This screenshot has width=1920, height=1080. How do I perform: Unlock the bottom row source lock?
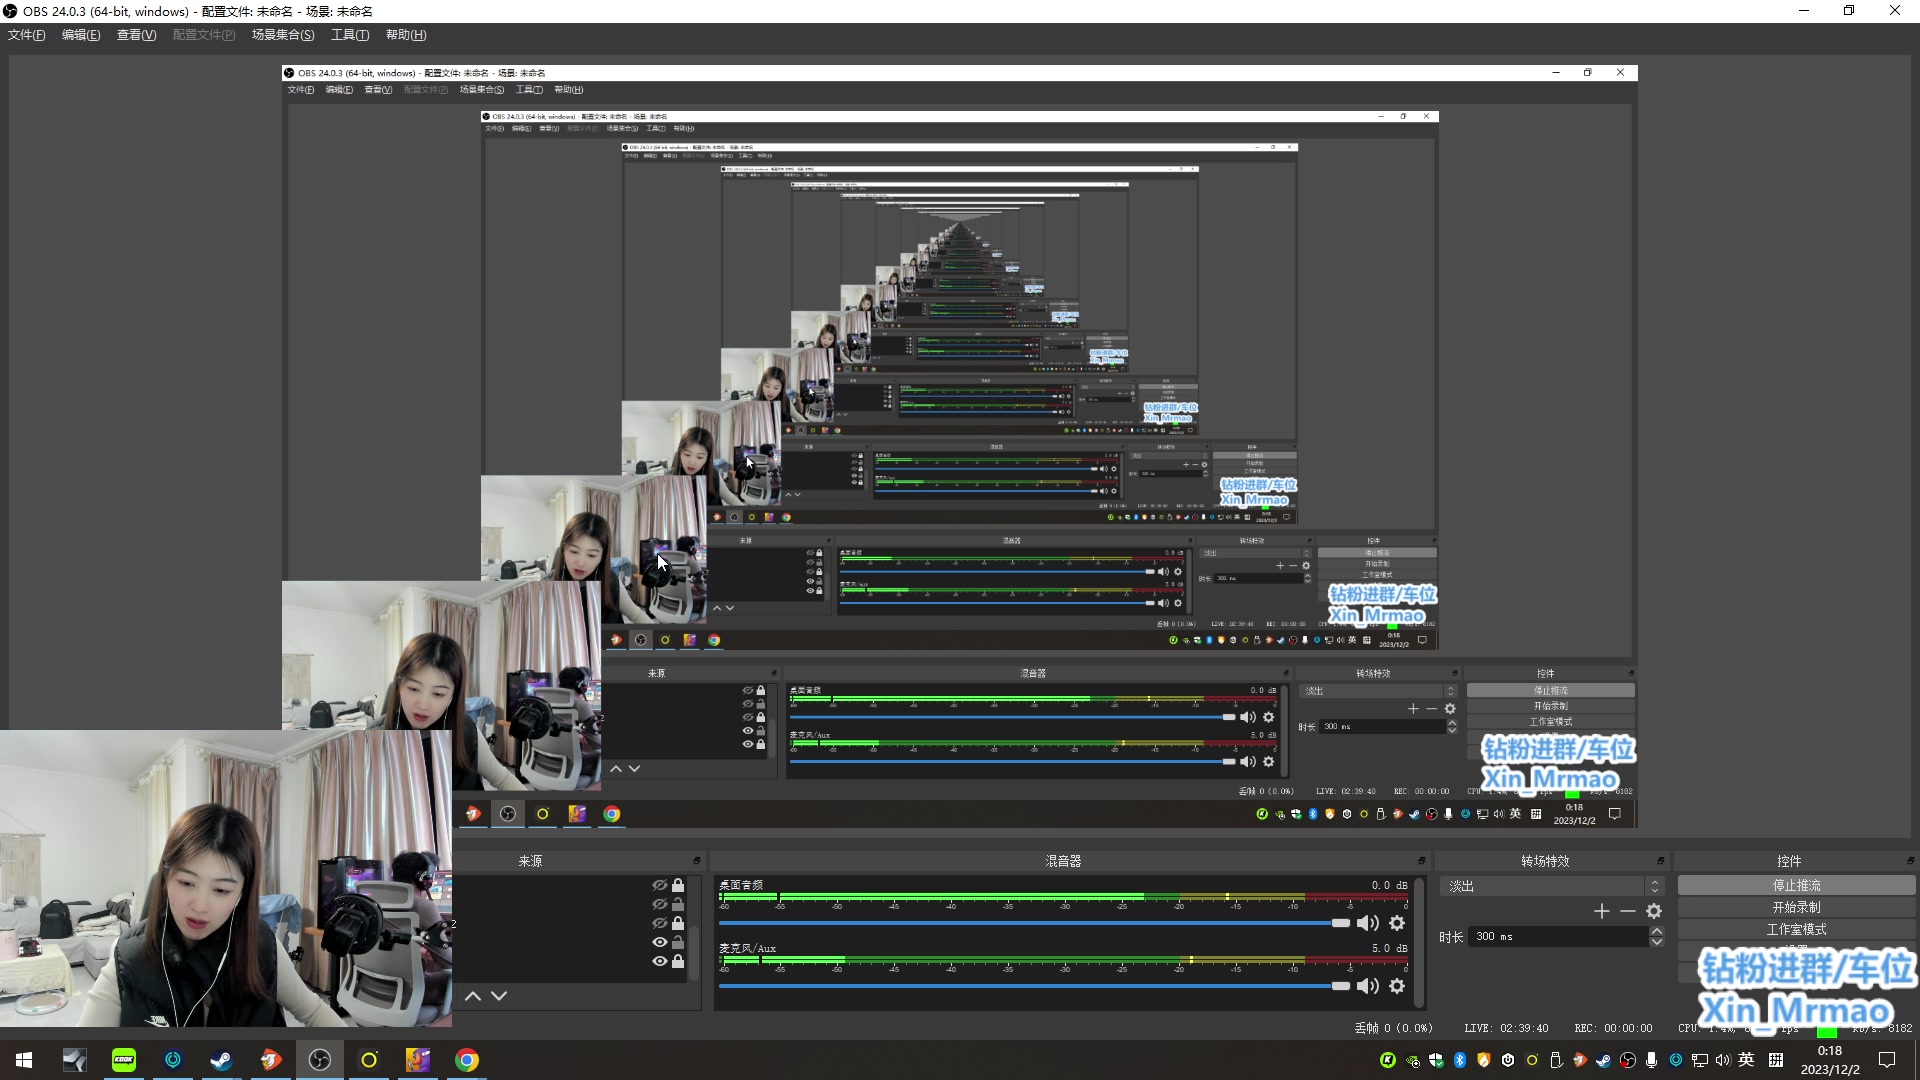coord(678,961)
